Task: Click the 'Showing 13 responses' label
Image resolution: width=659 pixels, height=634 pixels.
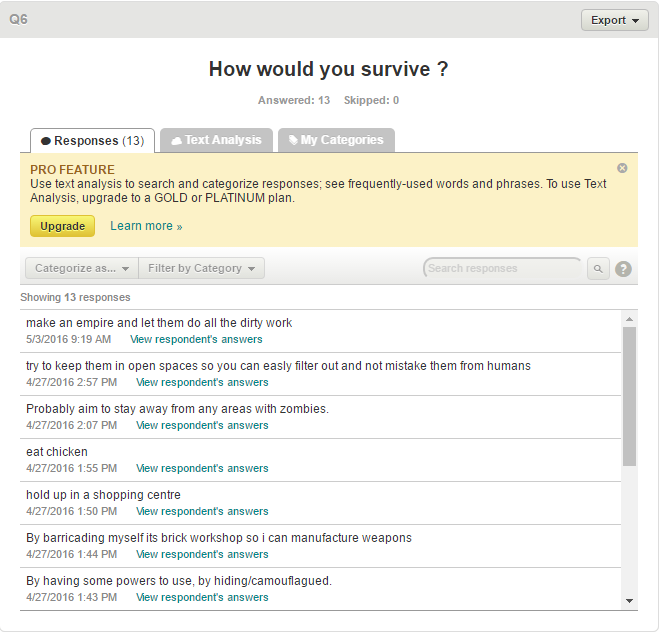Action: (x=75, y=297)
